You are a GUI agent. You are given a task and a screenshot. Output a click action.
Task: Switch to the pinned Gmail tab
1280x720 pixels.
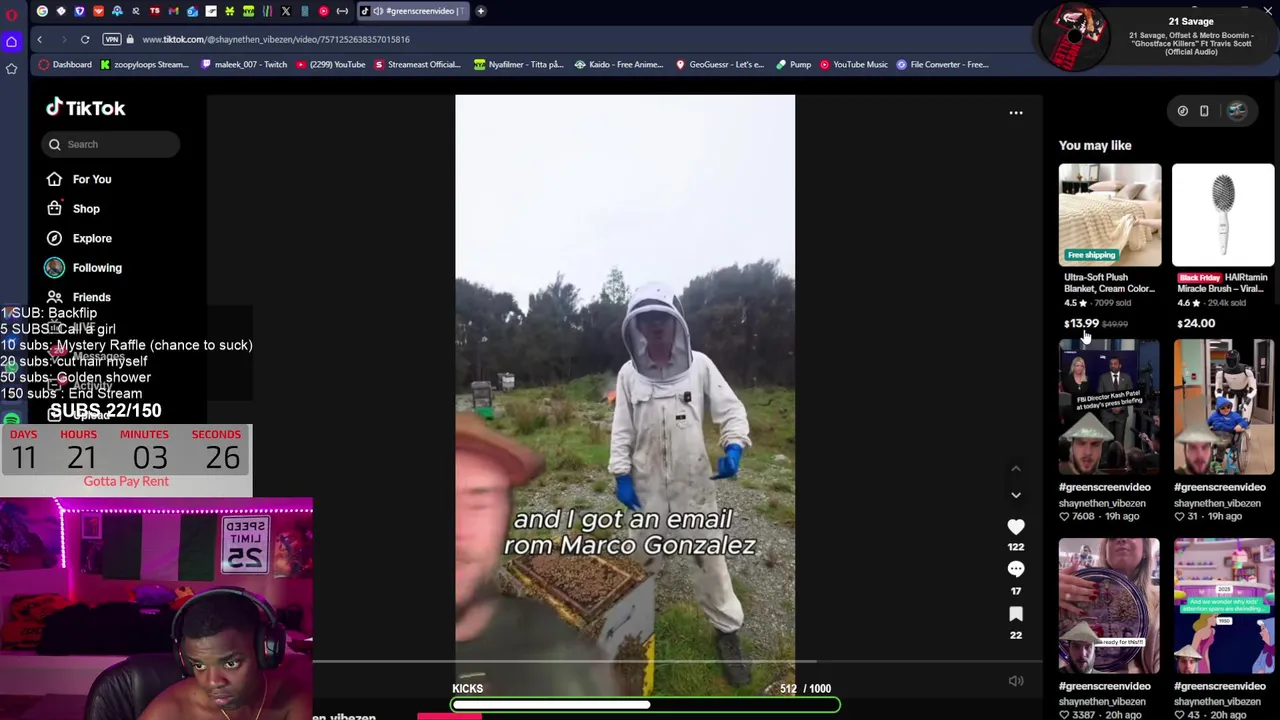[173, 11]
